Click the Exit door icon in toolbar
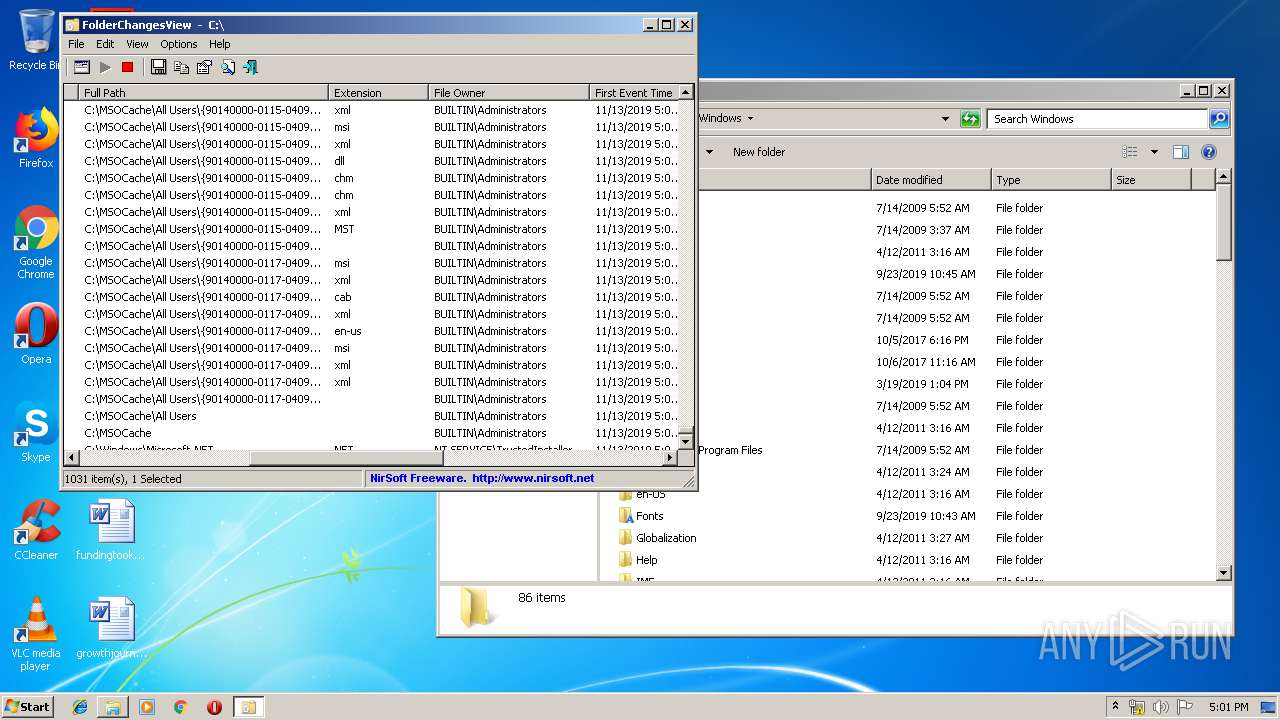This screenshot has width=1280, height=720. pos(250,67)
